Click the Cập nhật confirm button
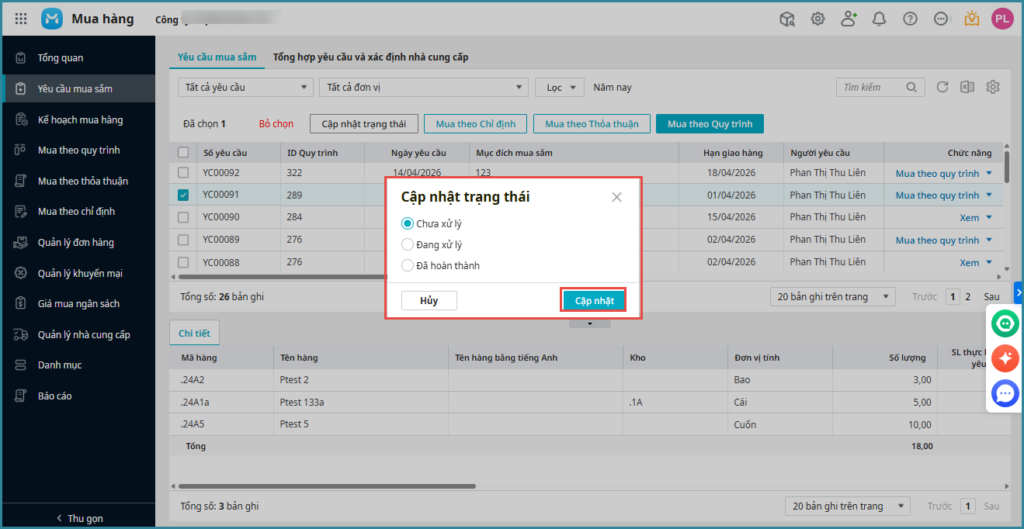 click(594, 300)
